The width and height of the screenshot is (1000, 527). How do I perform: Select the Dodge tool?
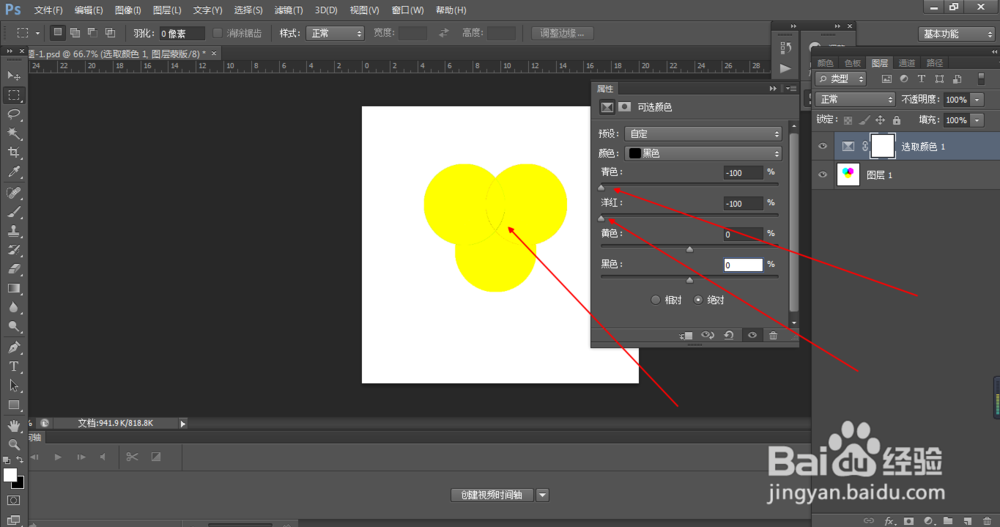coord(13,327)
